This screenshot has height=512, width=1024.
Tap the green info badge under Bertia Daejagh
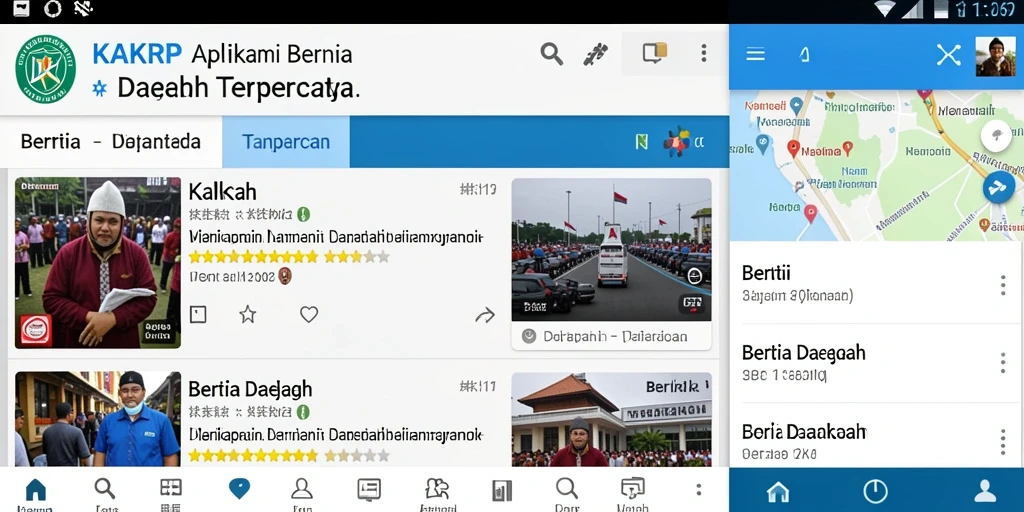pyautogui.click(x=303, y=412)
